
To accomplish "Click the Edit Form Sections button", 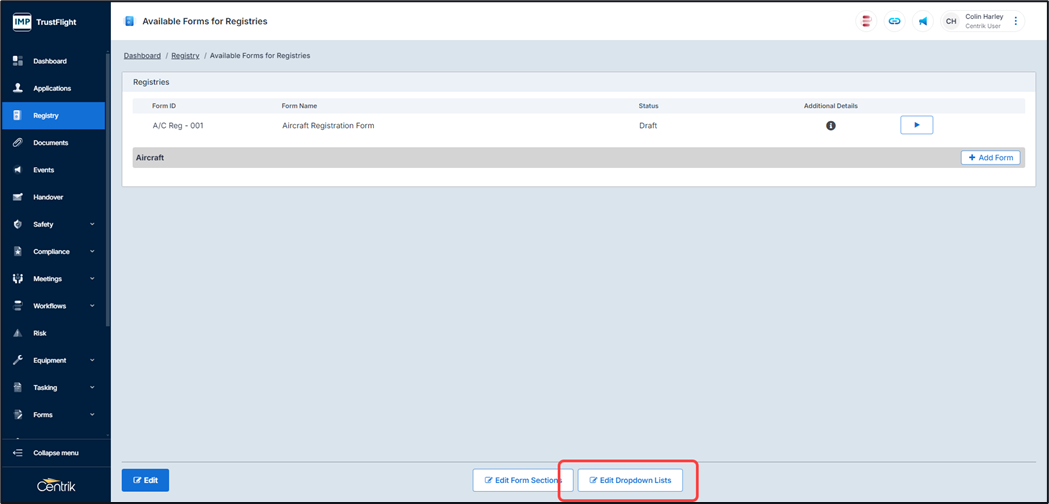I will coord(523,480).
